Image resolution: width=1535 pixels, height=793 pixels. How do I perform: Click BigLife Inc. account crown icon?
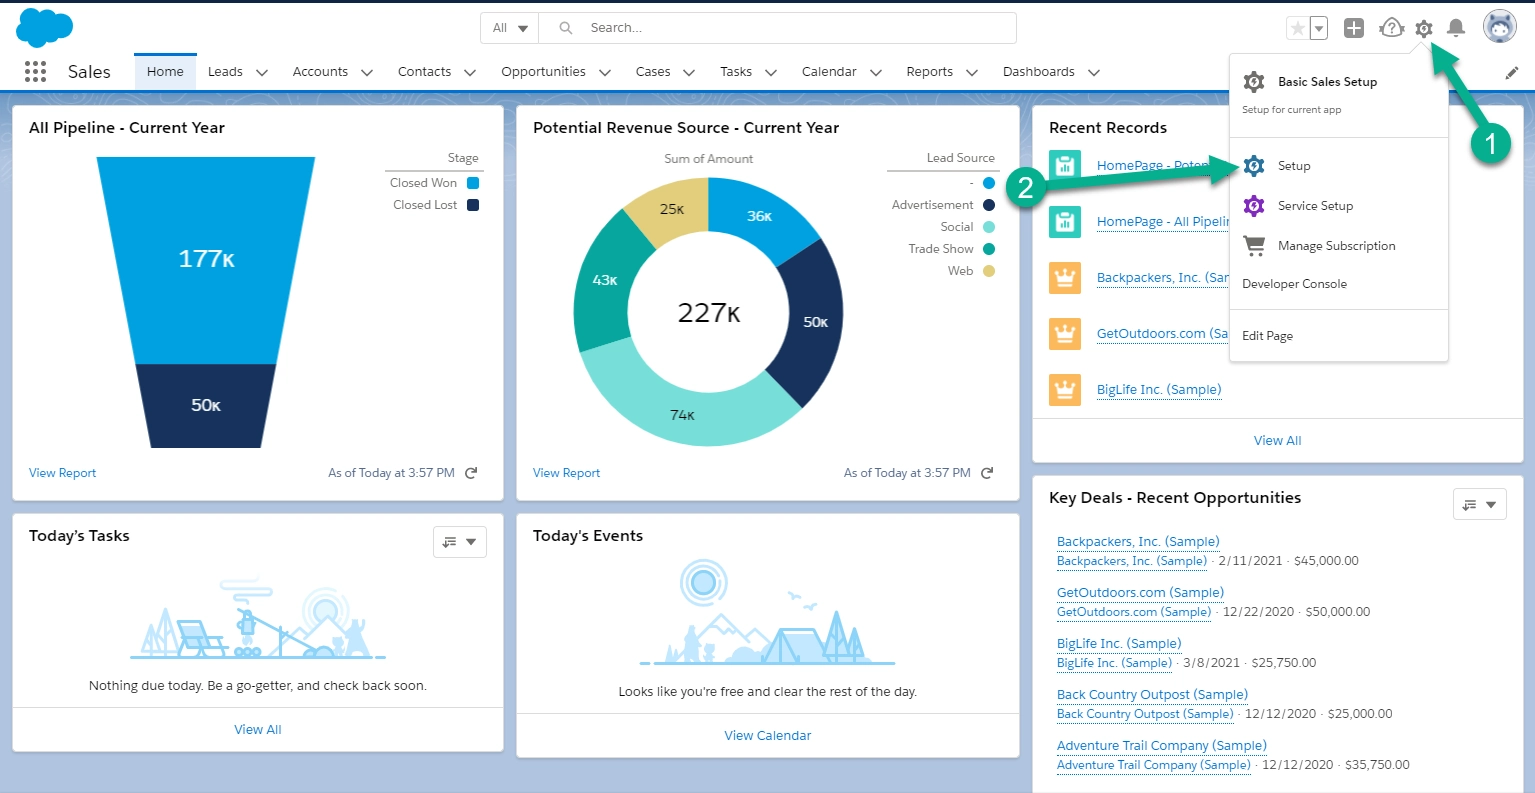pyautogui.click(x=1065, y=390)
